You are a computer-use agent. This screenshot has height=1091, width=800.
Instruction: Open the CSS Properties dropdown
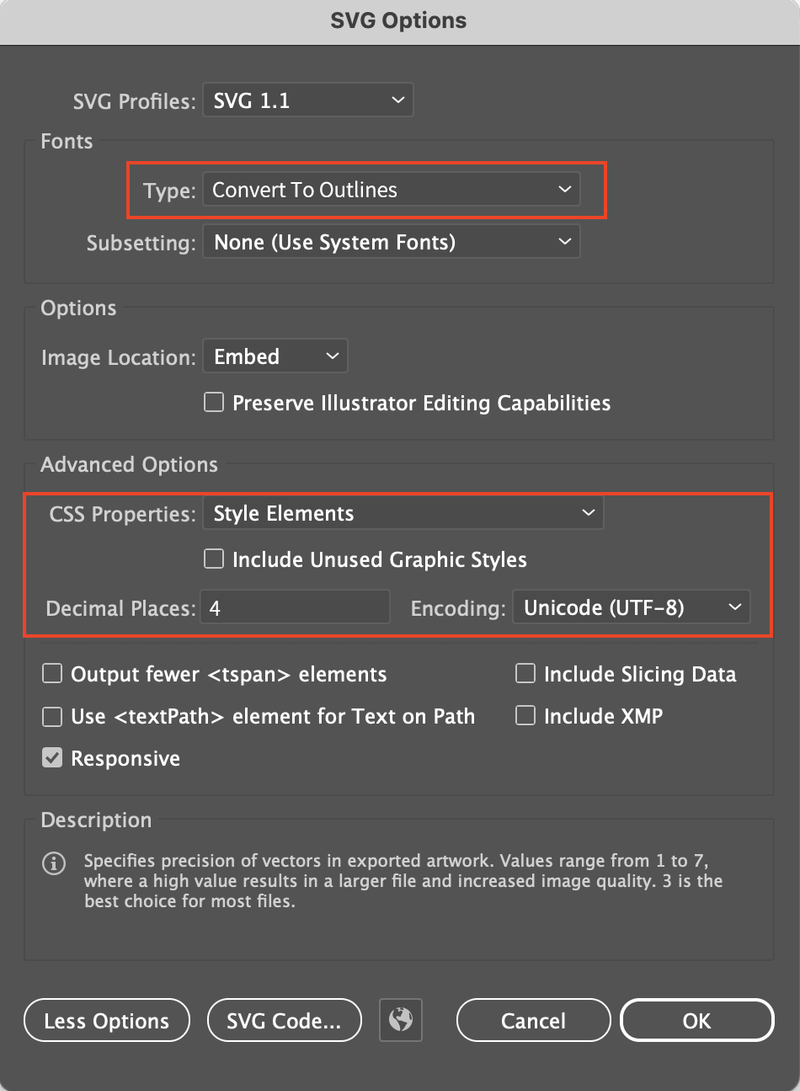coord(403,513)
